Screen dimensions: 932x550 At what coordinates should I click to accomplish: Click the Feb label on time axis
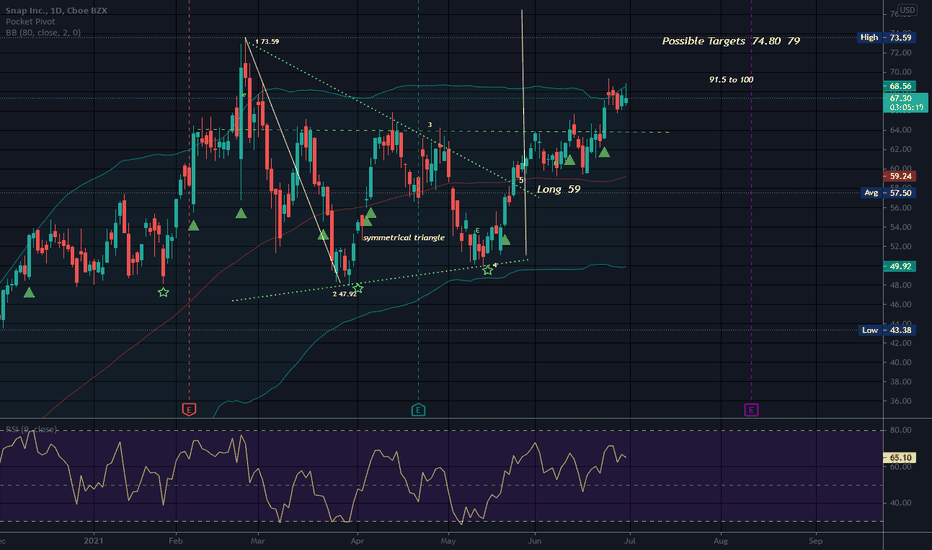[x=175, y=541]
